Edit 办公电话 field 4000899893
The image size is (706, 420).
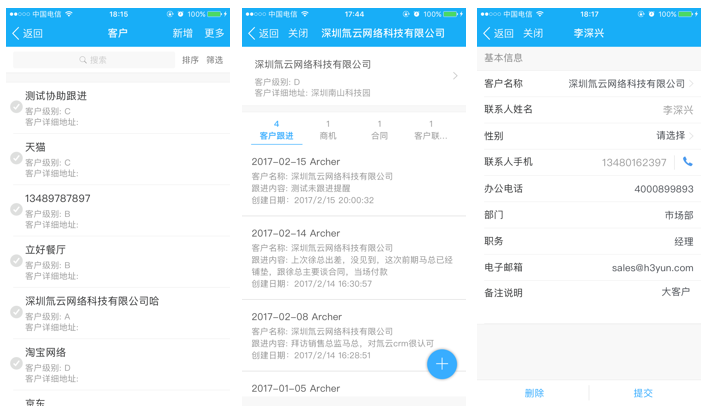[x=589, y=189]
